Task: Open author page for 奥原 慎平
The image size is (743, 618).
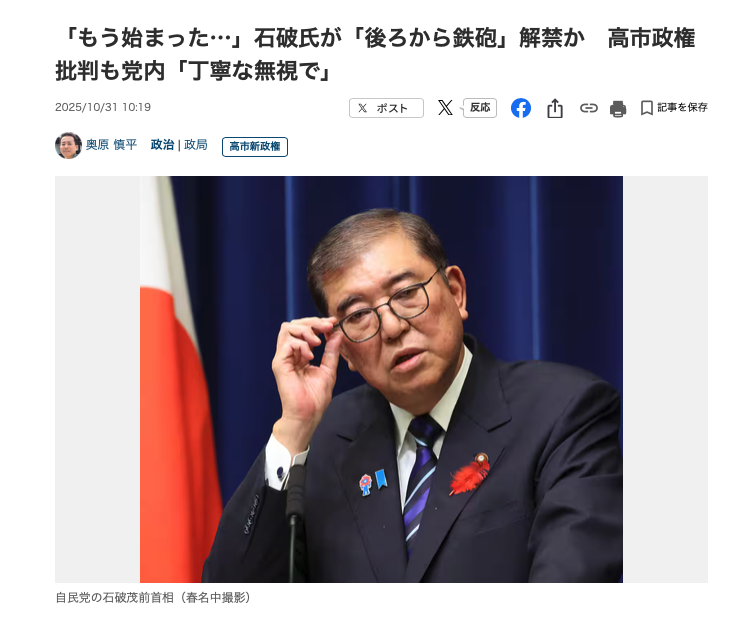Action: (111, 145)
